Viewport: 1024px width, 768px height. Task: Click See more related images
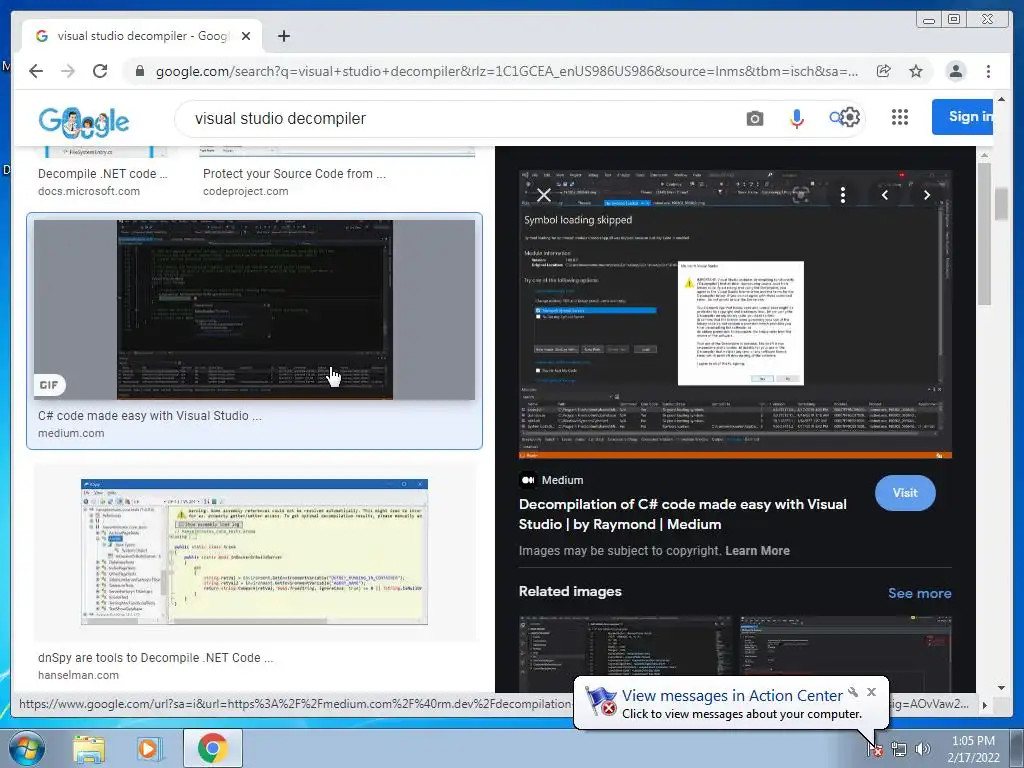click(920, 593)
